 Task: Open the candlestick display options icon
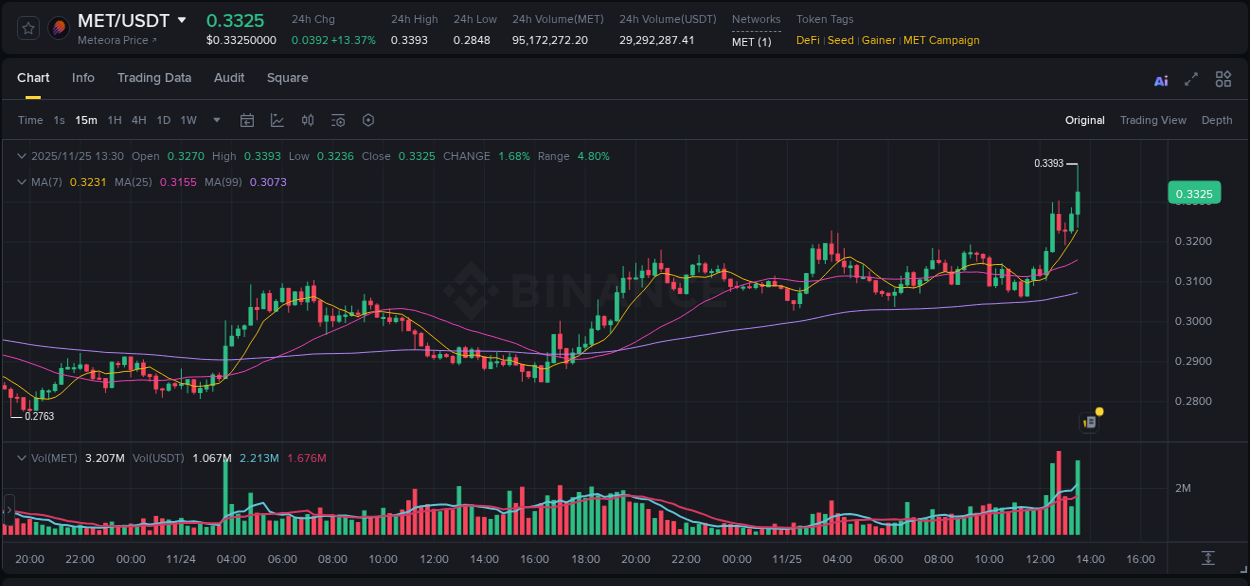point(308,120)
